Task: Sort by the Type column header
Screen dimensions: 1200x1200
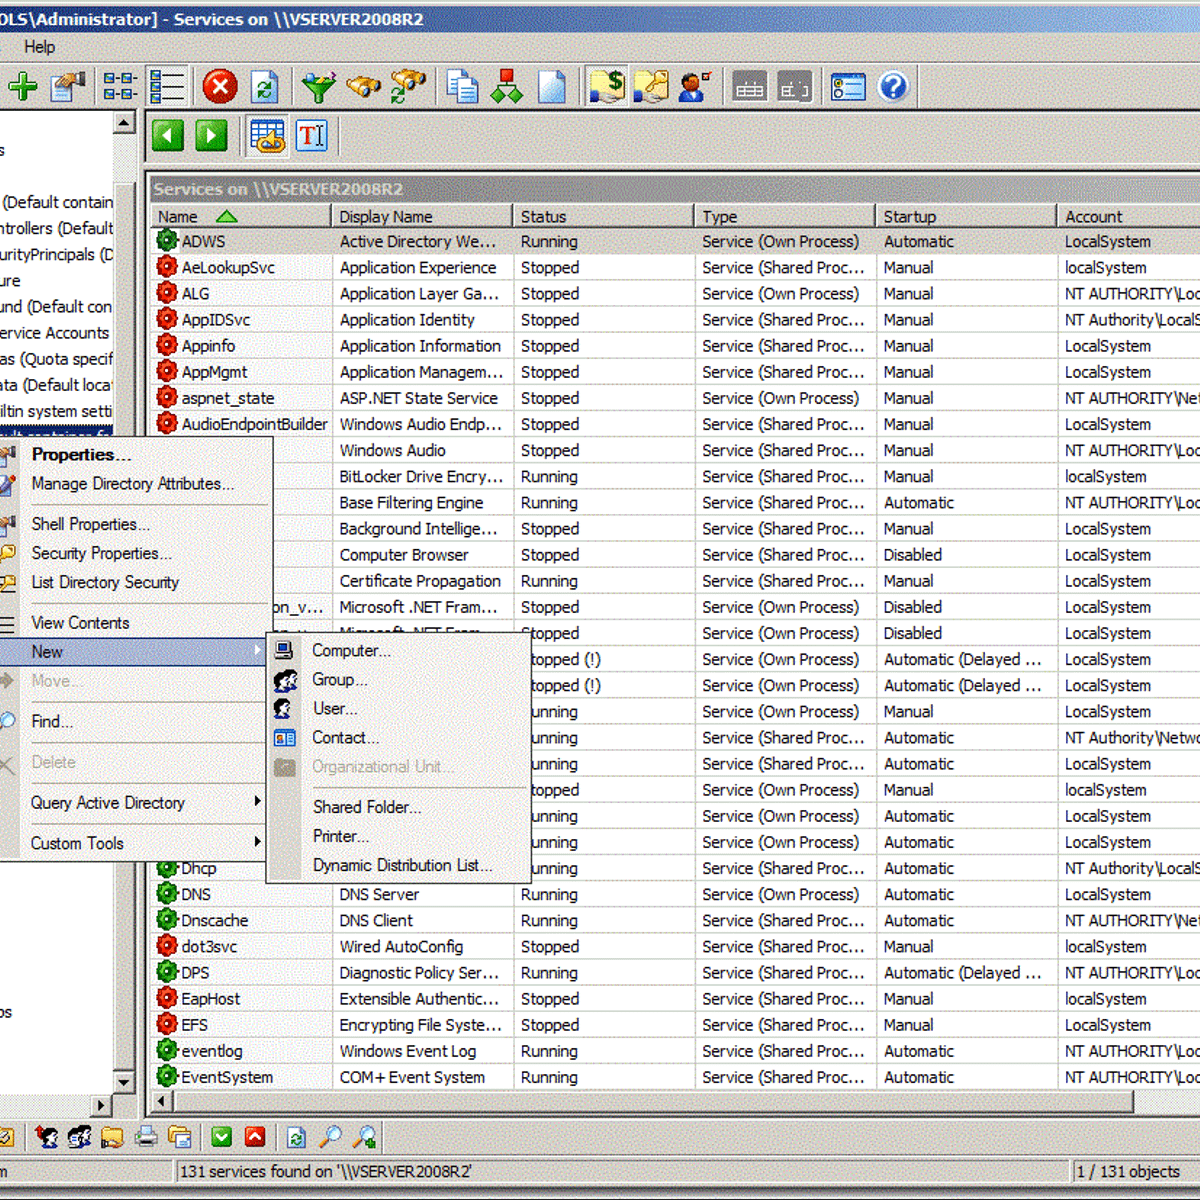Action: (785, 216)
